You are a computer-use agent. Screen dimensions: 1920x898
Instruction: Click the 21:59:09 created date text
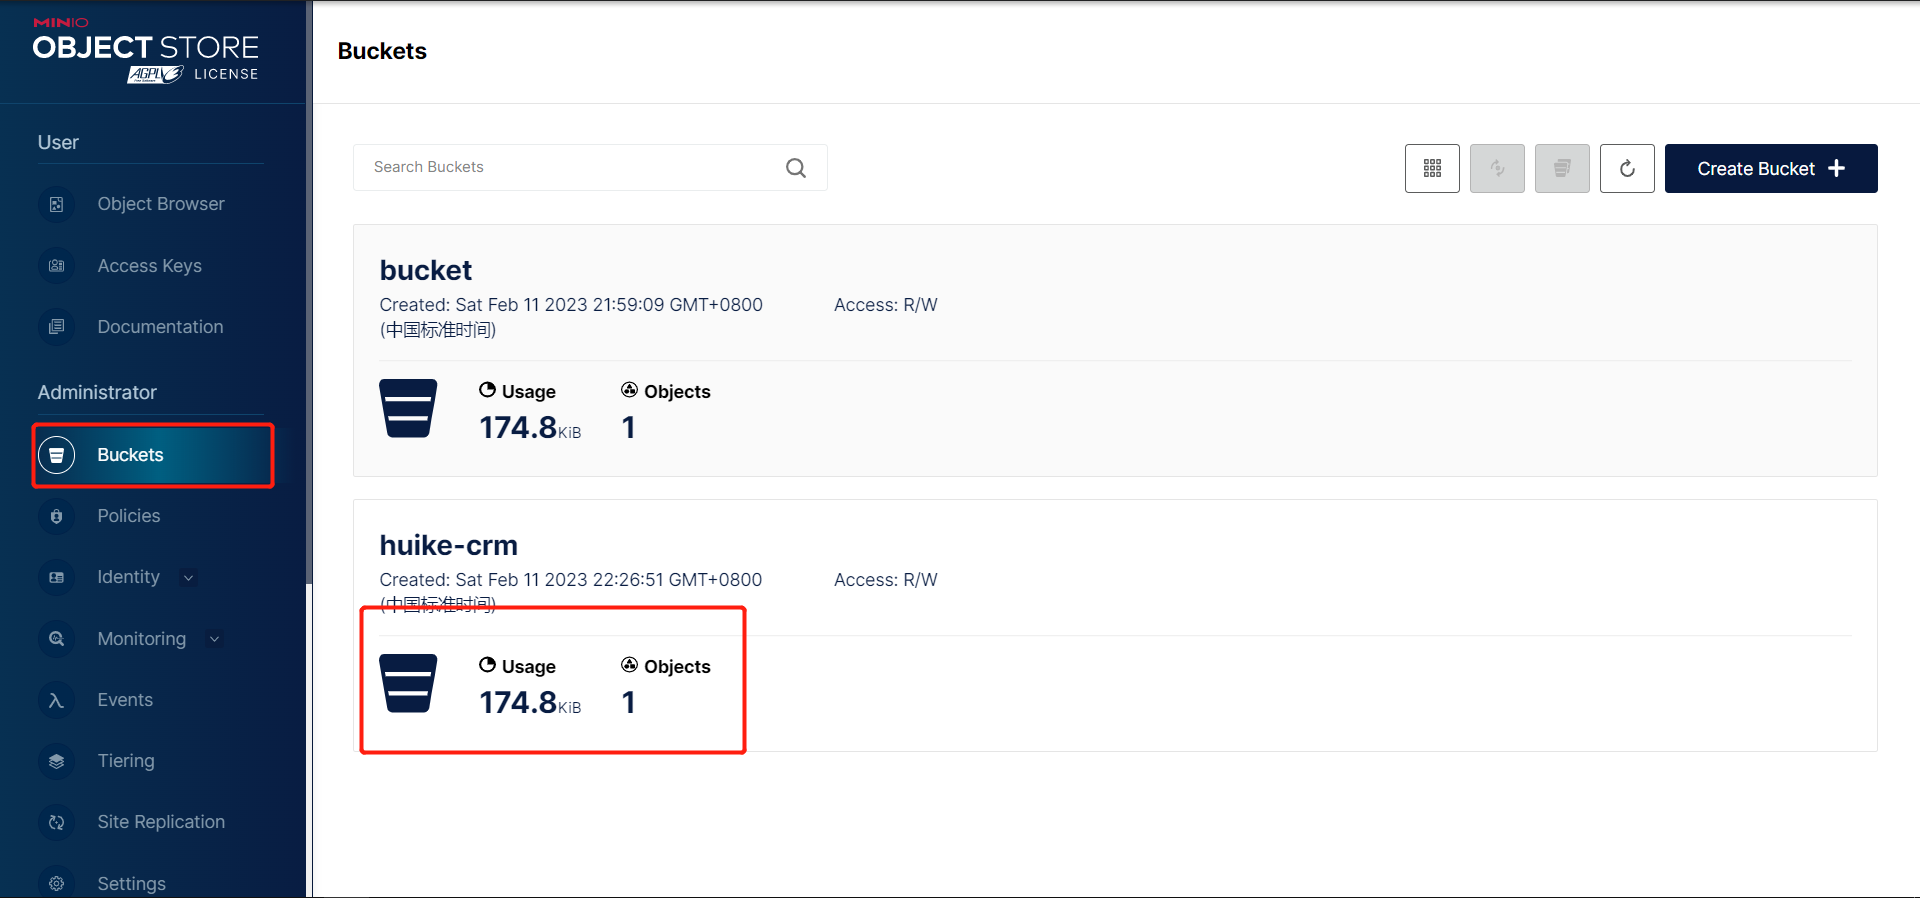coord(571,316)
